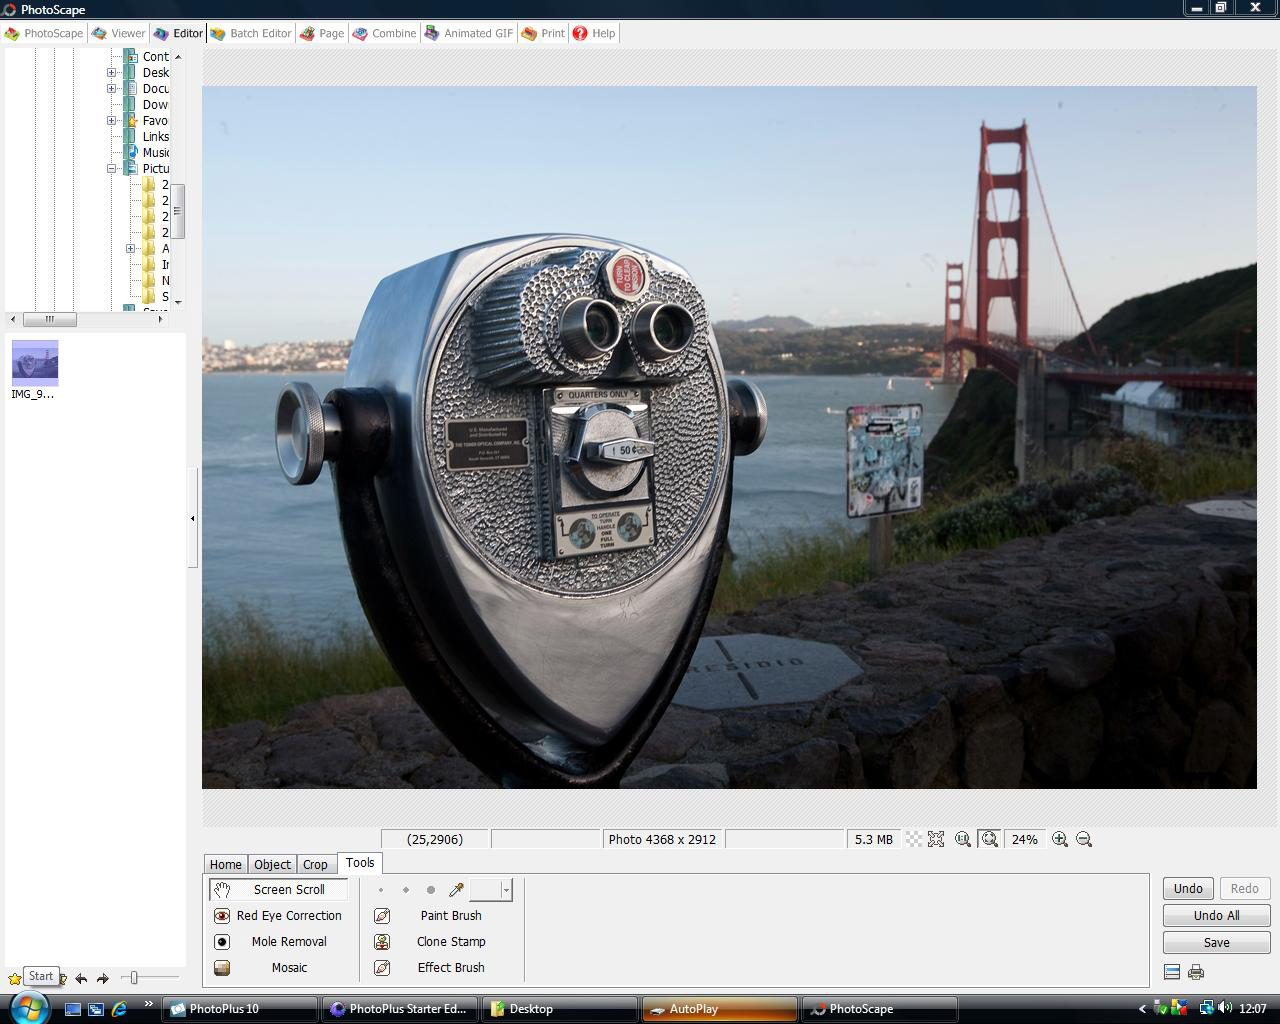Click the 1:1 actual size zoom icon

pyautogui.click(x=963, y=839)
